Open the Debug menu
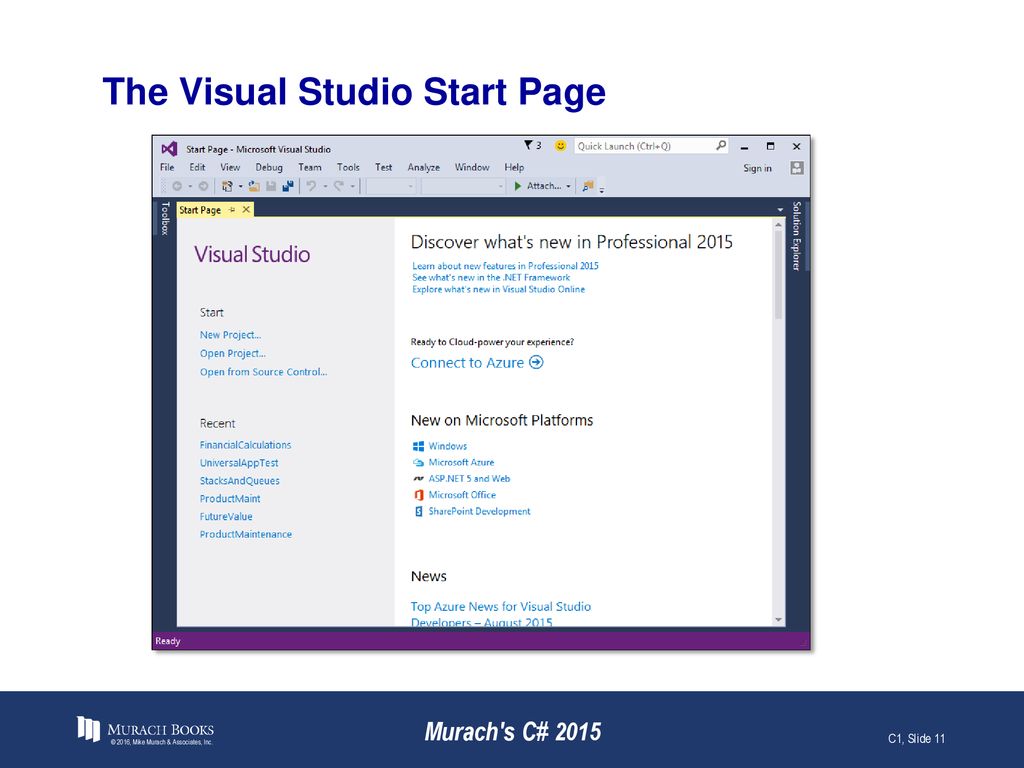The height and width of the screenshot is (768, 1024). point(269,167)
